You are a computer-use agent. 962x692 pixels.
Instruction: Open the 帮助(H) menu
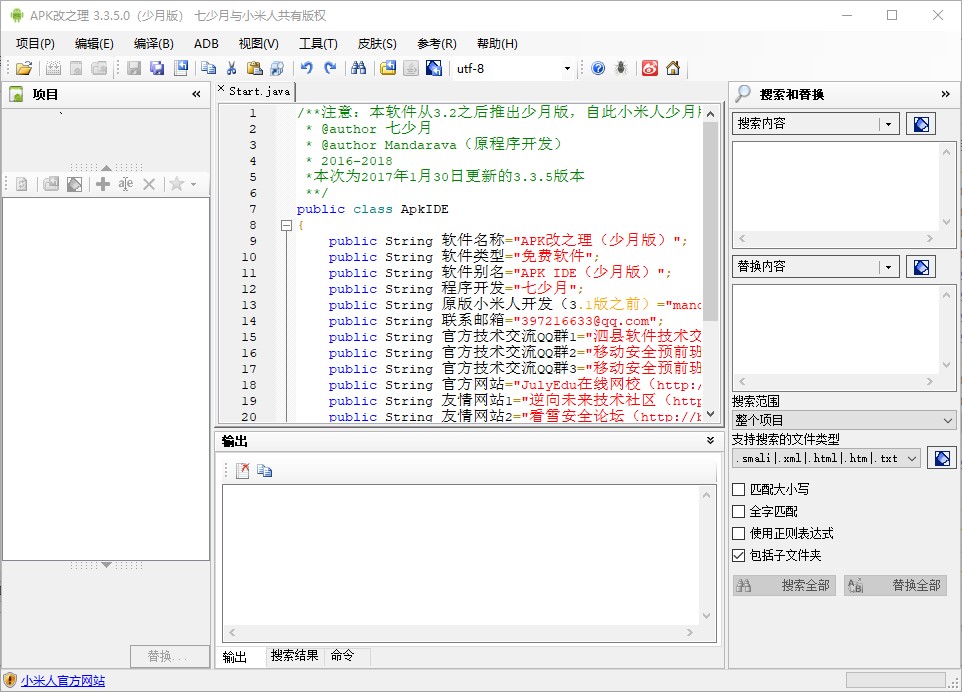tap(497, 44)
